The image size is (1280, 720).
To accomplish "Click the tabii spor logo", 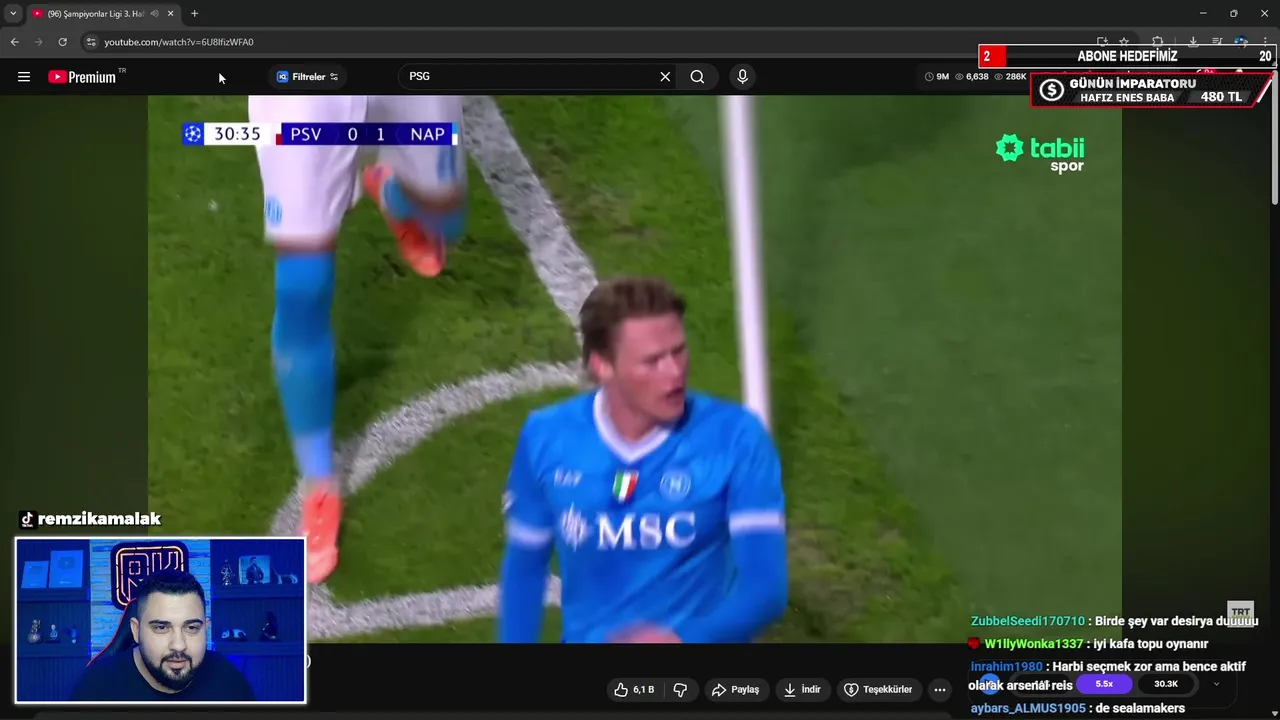I will point(1041,153).
